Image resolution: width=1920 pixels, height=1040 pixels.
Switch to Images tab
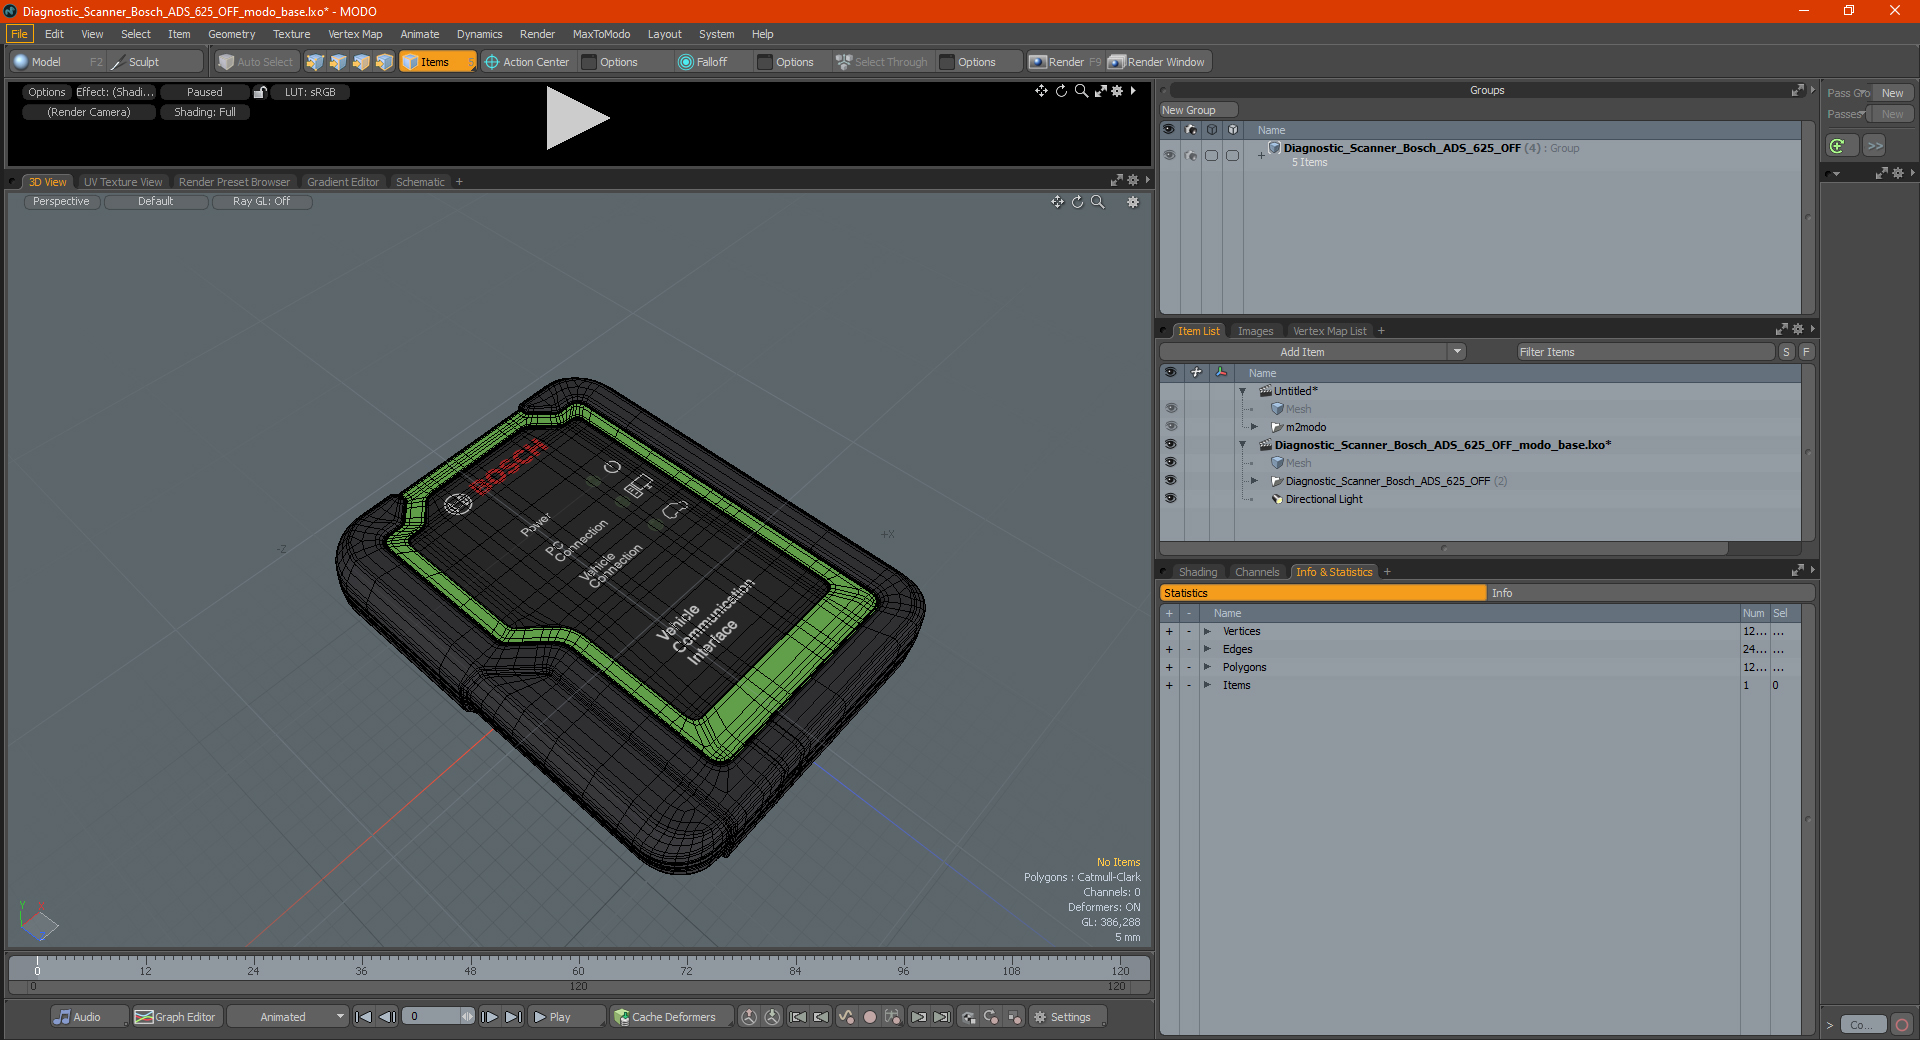[x=1255, y=331]
